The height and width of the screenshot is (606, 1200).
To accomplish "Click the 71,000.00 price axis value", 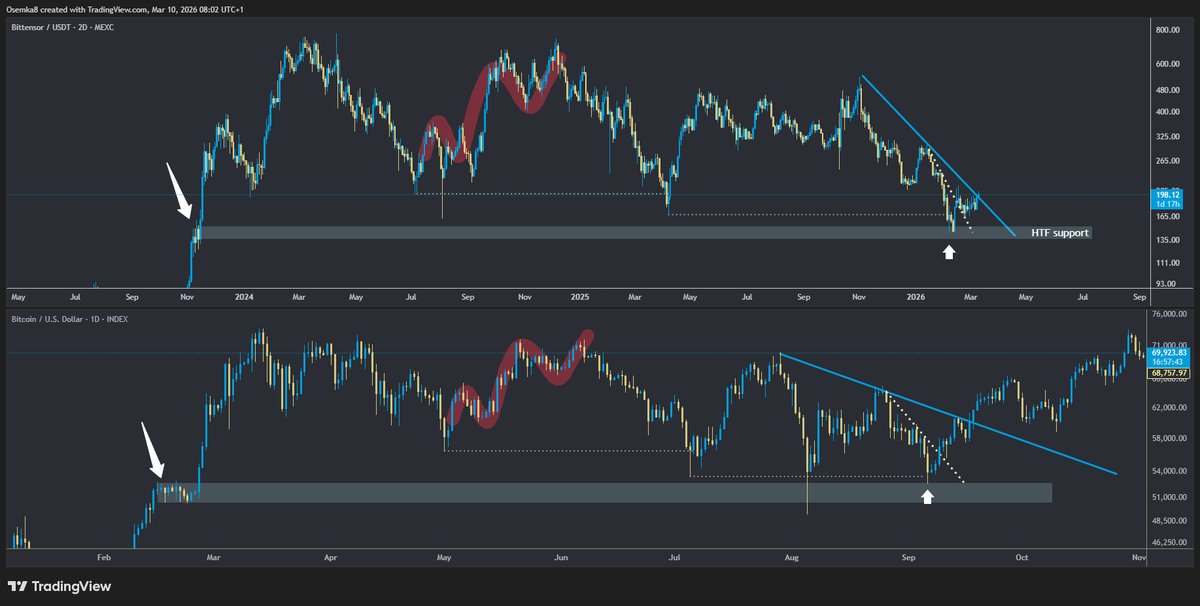I will tap(1168, 343).
